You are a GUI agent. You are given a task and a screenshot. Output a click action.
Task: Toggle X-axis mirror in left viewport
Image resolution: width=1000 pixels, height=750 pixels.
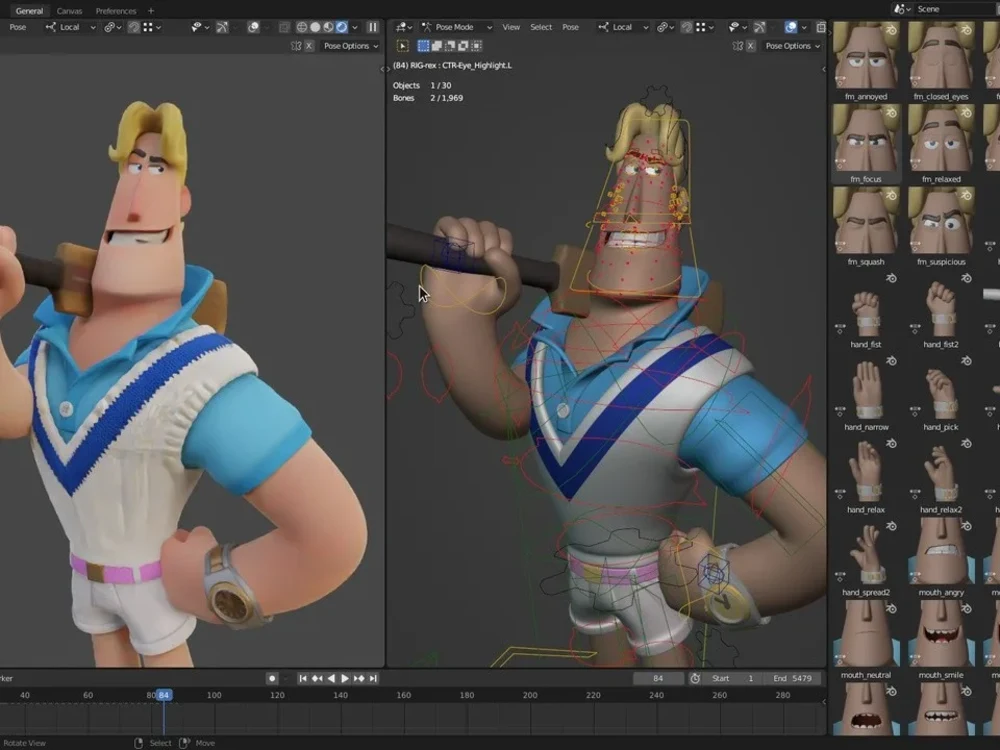click(x=309, y=46)
